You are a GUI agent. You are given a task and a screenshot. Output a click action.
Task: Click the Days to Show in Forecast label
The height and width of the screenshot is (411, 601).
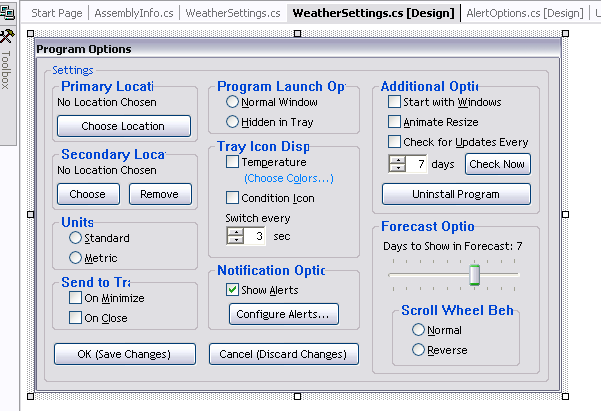point(453,246)
